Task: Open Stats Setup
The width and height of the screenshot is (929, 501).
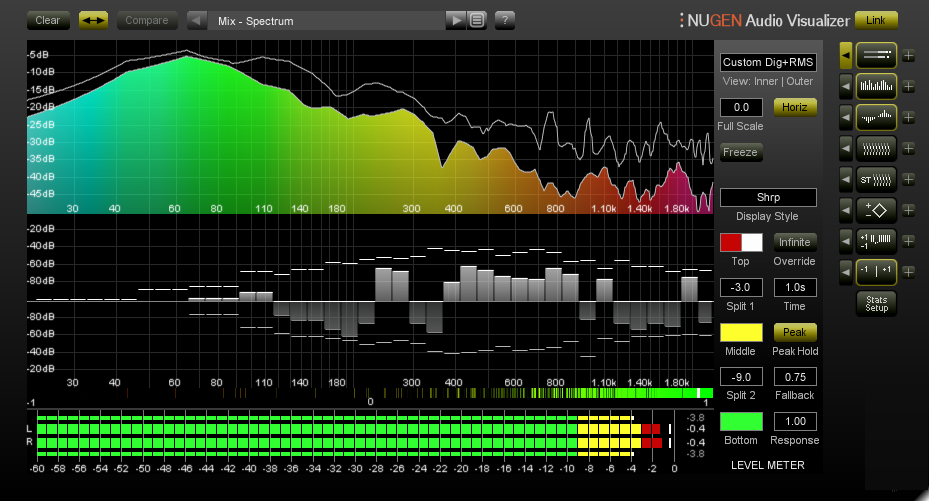Action: point(876,304)
